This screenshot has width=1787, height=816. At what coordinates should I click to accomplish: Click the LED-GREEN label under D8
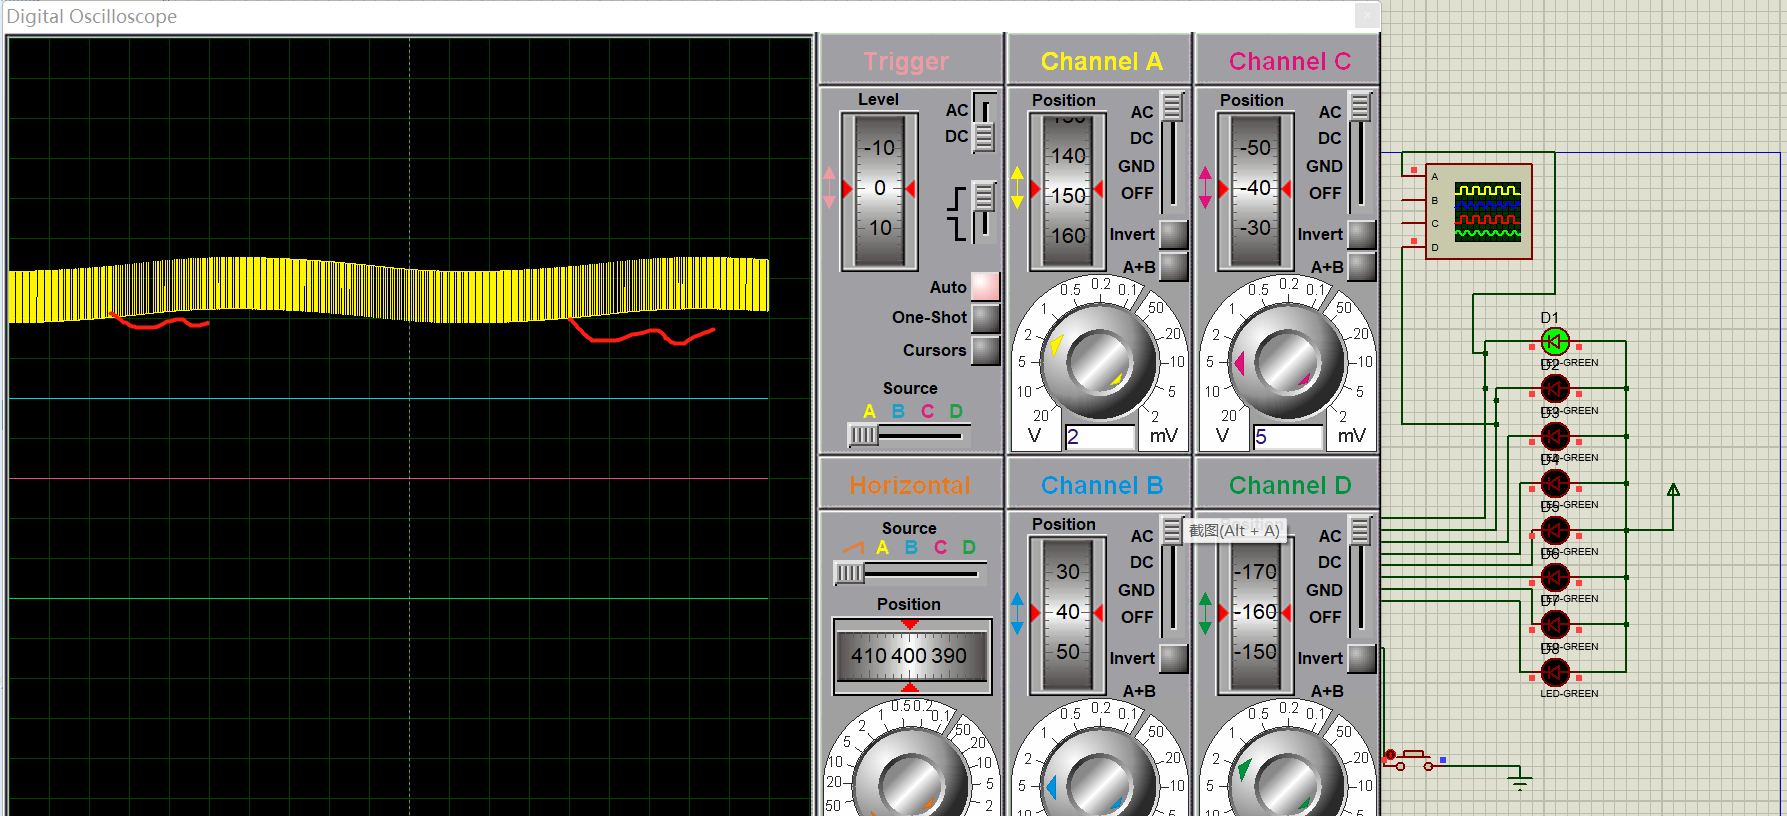tap(1569, 693)
